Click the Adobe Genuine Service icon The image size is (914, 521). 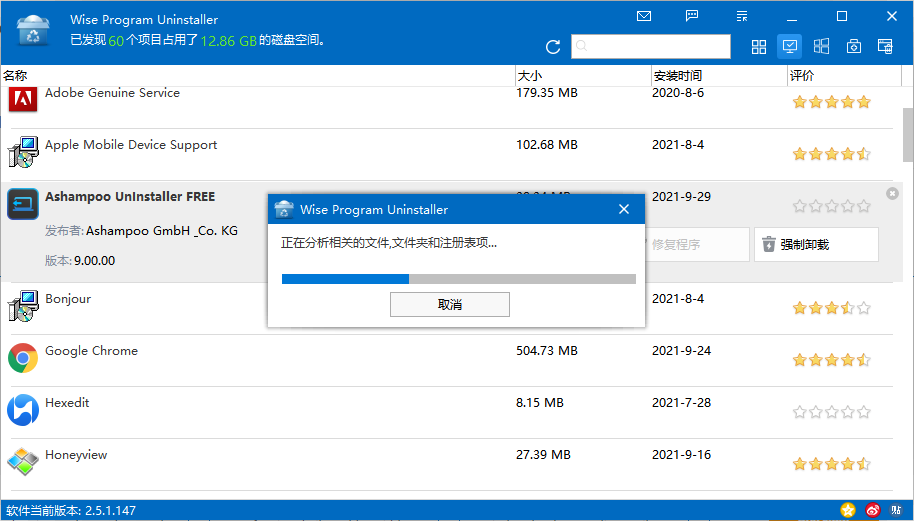coord(23,100)
